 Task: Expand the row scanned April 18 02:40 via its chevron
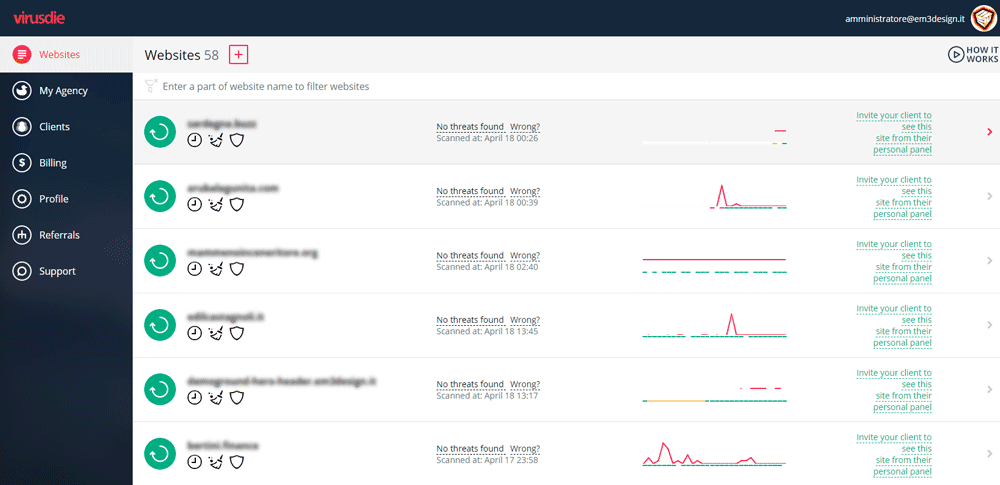pyautogui.click(x=988, y=260)
